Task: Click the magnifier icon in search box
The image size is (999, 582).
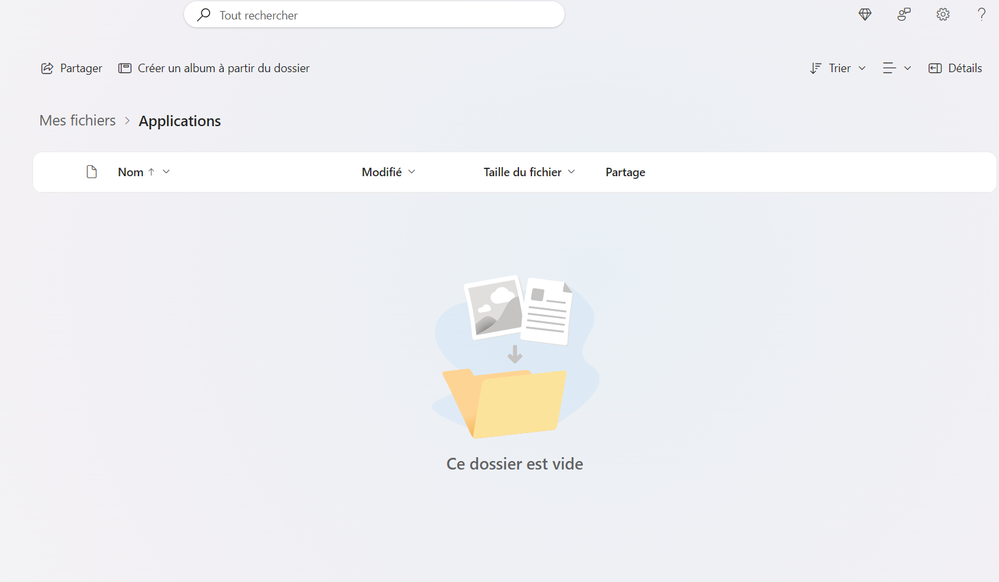Action: [204, 15]
